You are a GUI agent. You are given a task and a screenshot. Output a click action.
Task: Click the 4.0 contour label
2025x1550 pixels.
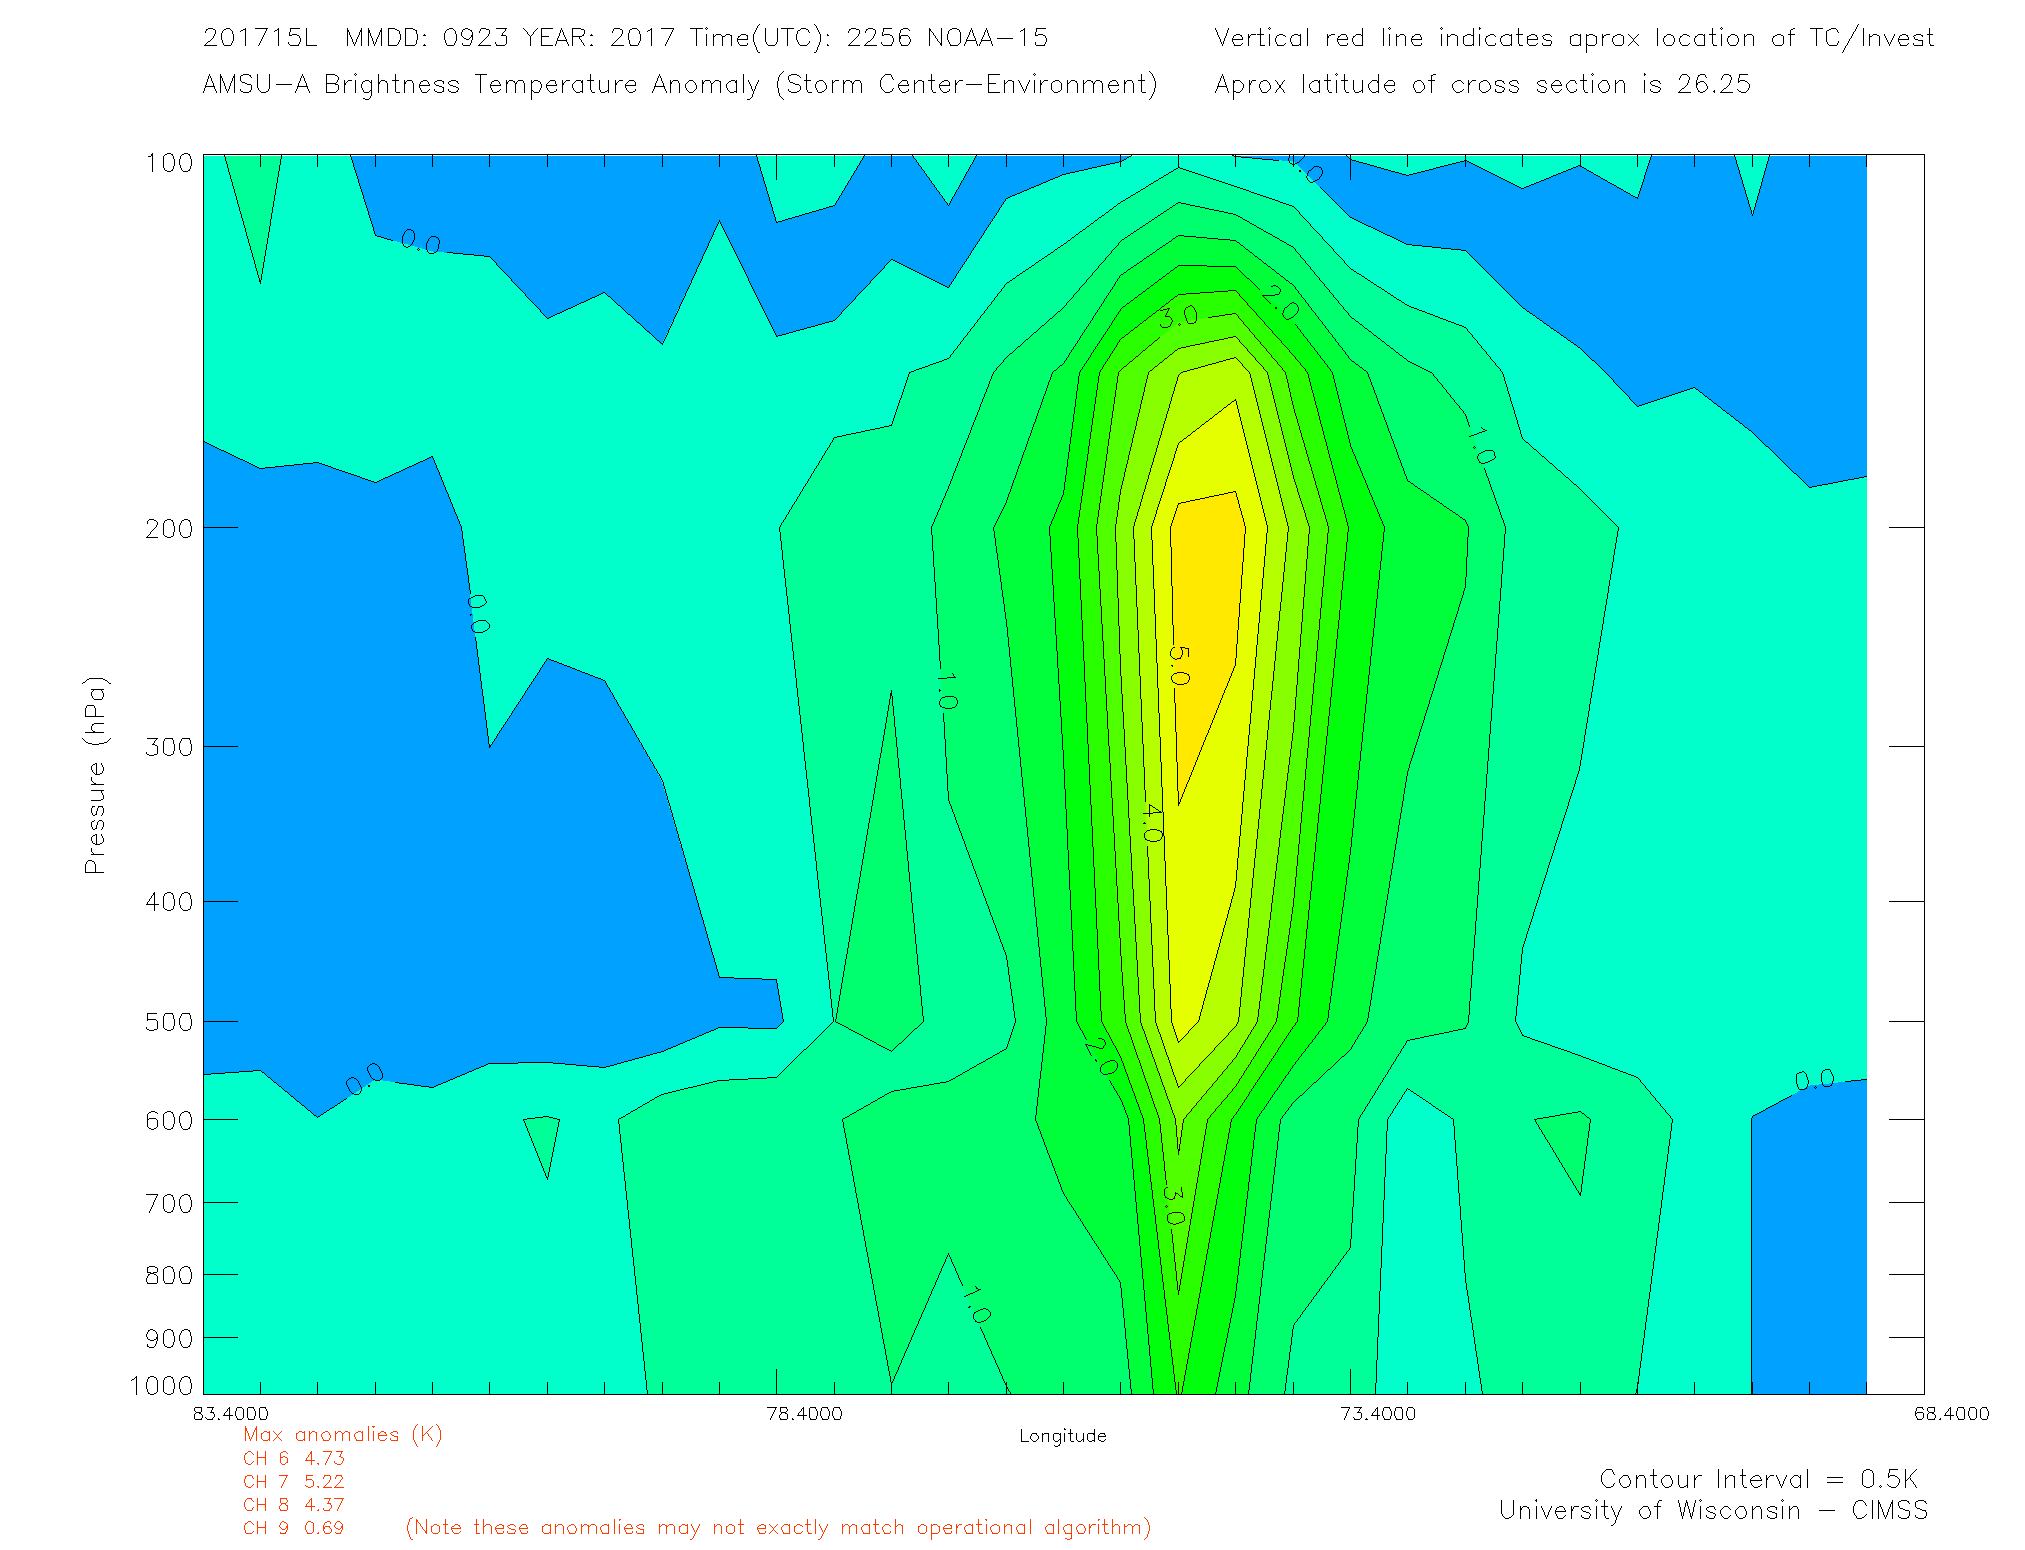coord(1151,823)
